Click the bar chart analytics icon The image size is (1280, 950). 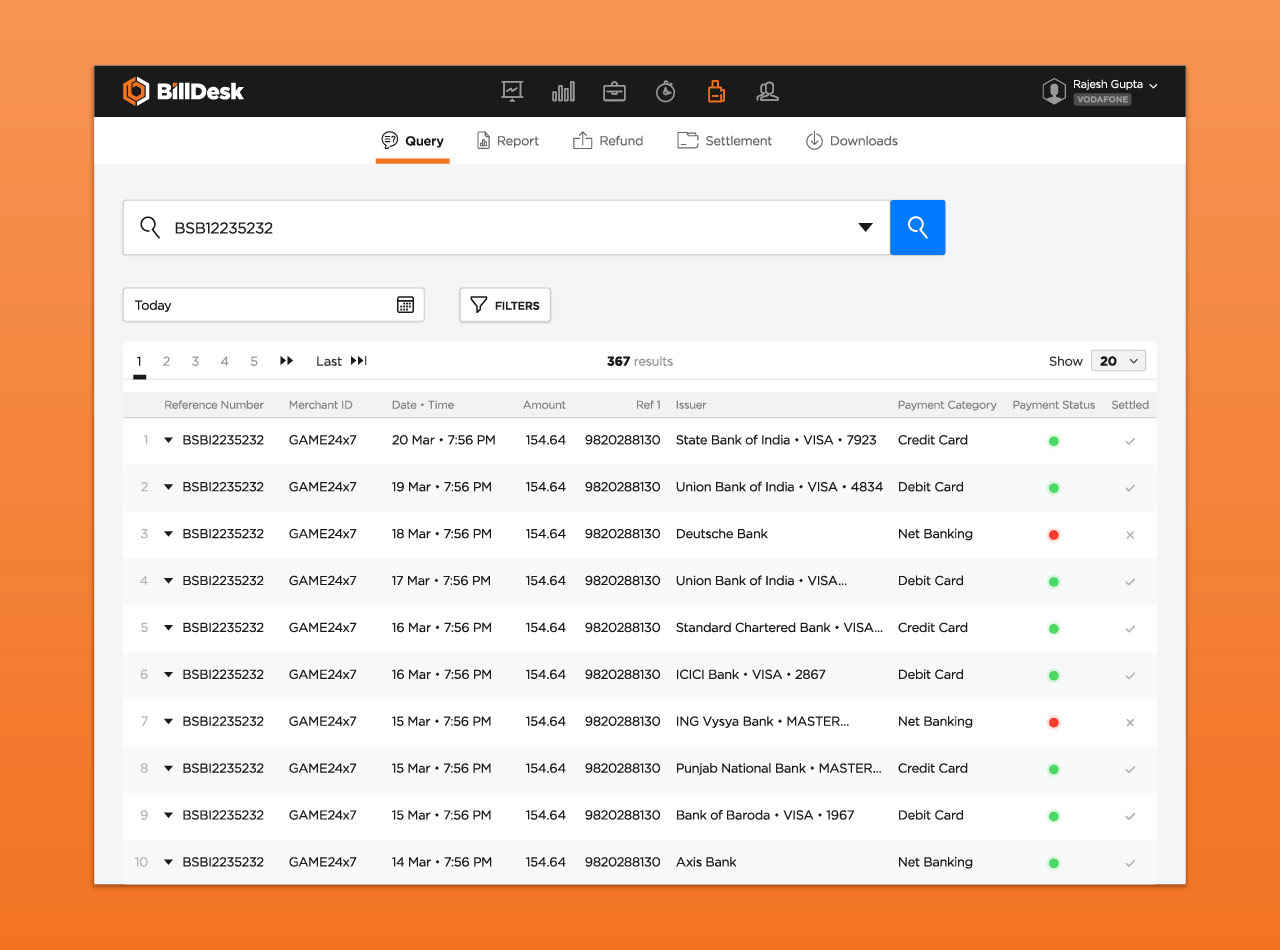[563, 92]
